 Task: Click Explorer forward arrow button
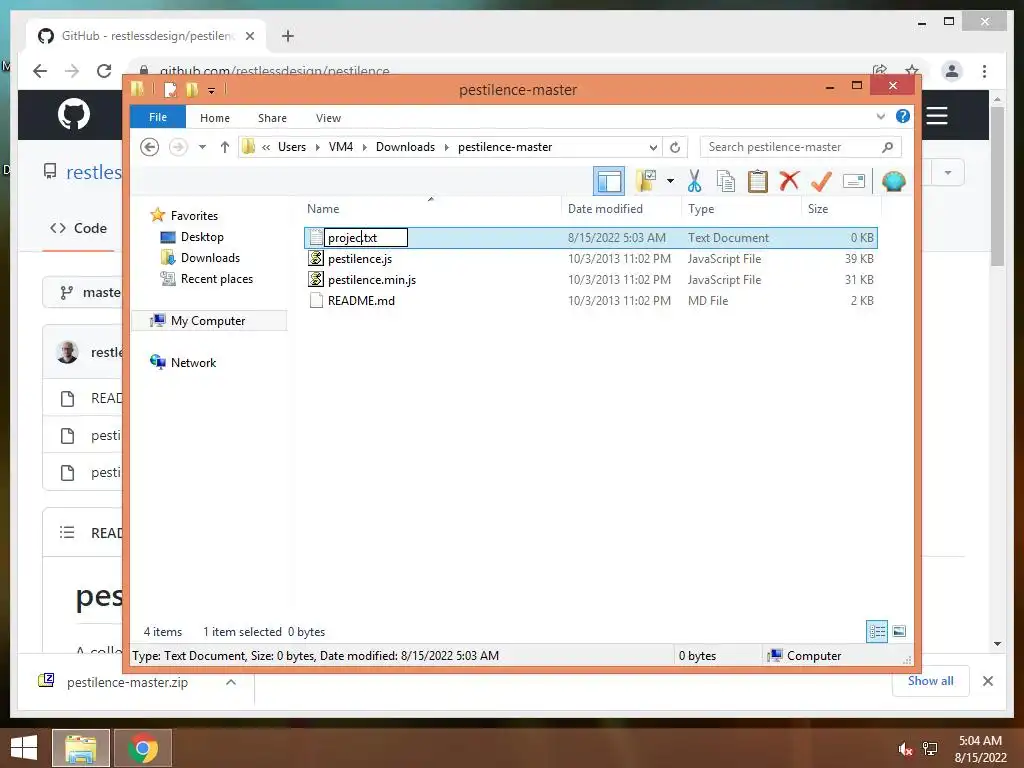coord(178,147)
